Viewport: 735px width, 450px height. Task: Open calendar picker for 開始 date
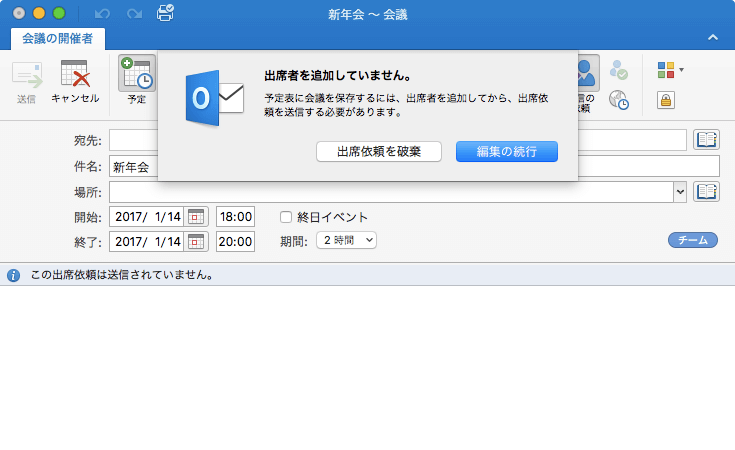pos(195,217)
